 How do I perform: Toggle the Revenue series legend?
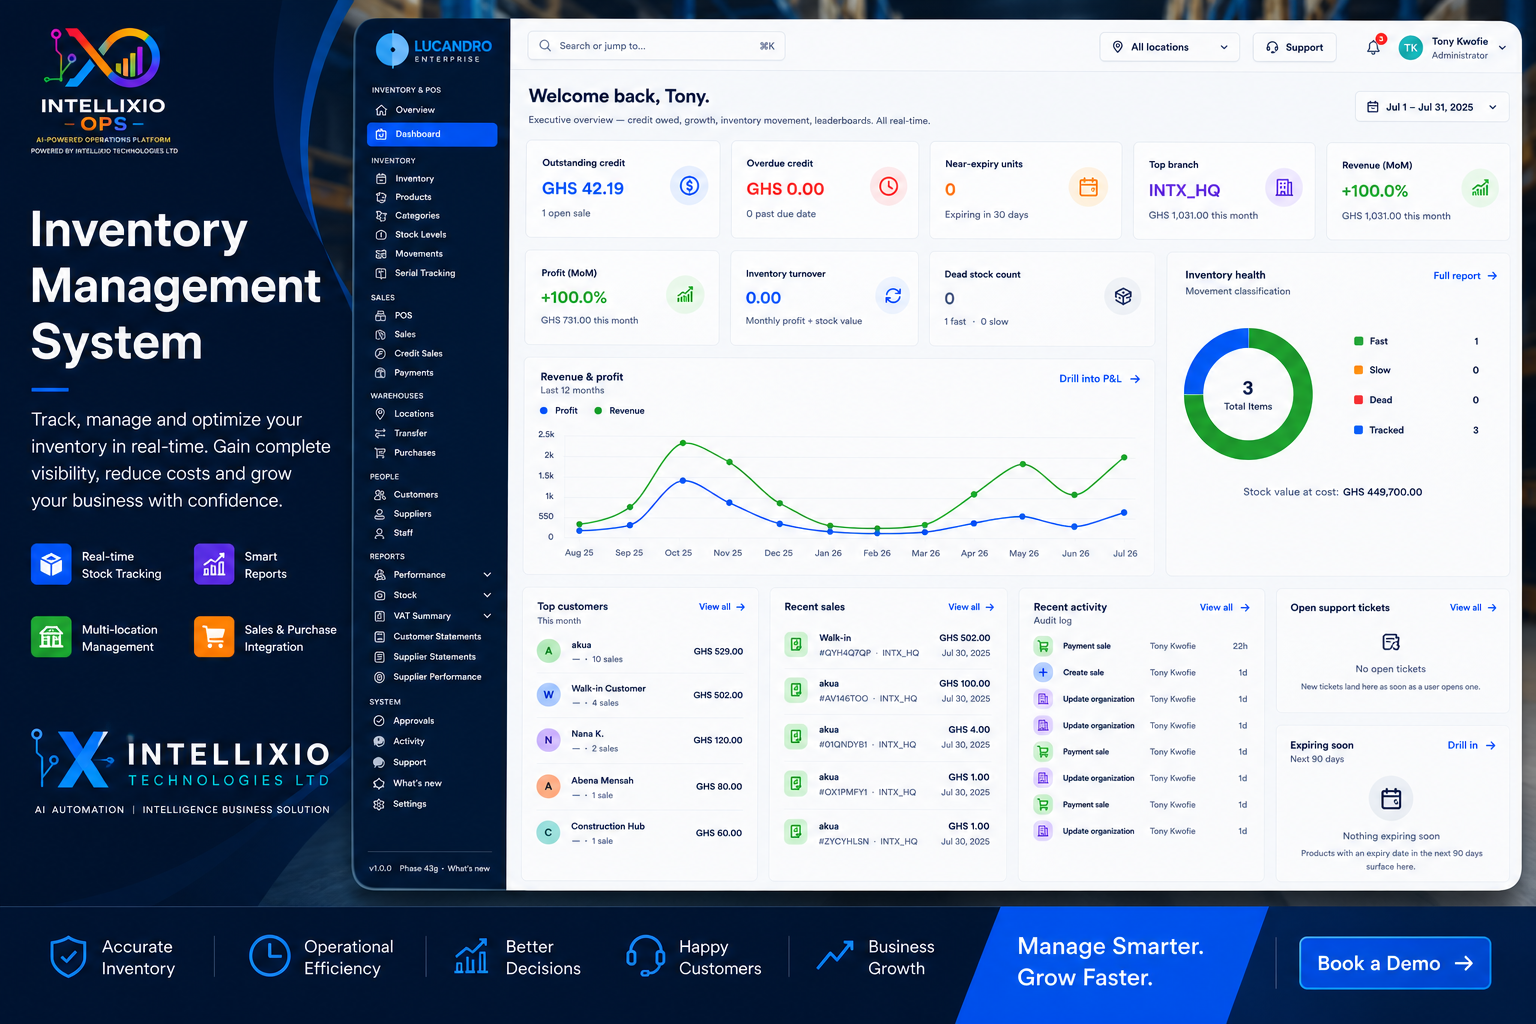coord(619,411)
